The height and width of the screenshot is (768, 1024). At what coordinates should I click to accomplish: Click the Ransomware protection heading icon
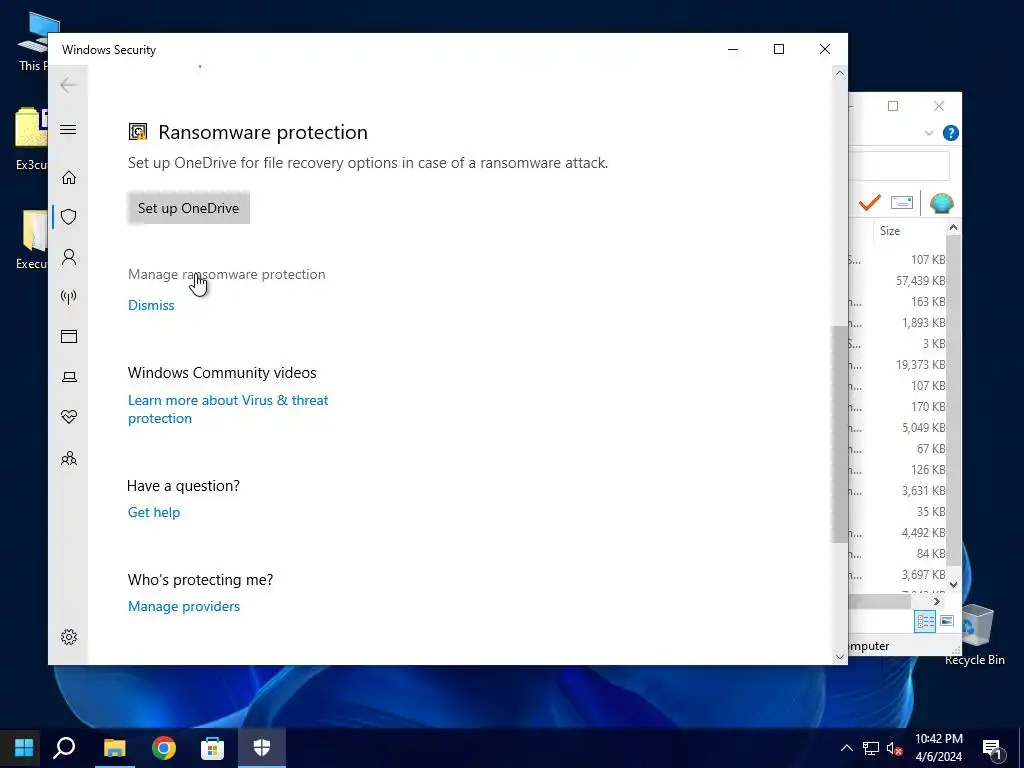[x=138, y=132]
